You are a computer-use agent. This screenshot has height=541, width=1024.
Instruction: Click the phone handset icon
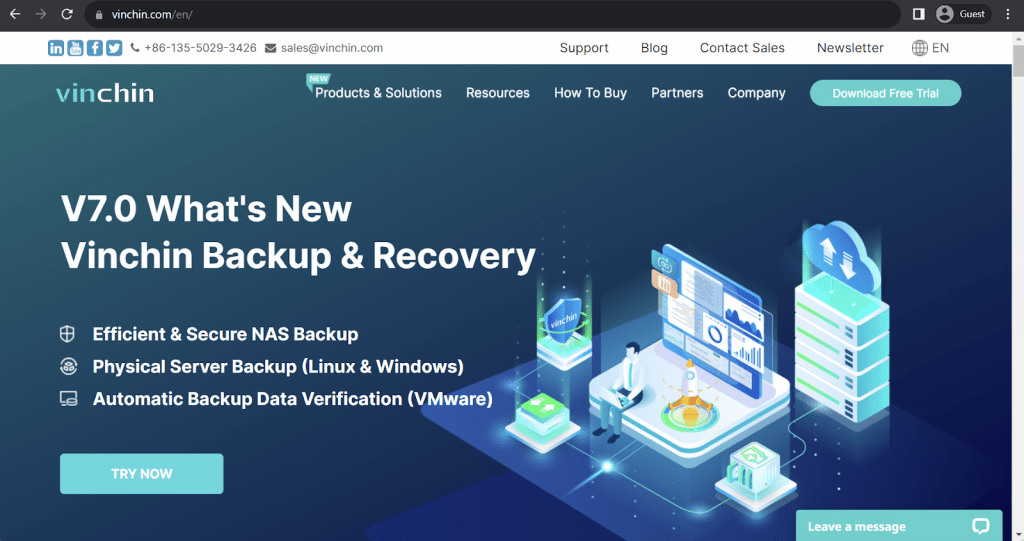(x=135, y=48)
